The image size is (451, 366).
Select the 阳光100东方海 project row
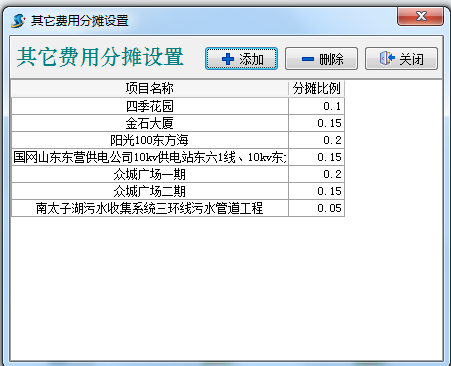[x=178, y=140]
